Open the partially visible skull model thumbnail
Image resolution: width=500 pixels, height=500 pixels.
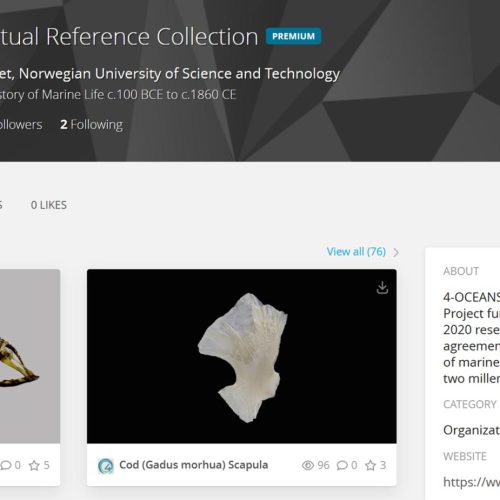pyautogui.click(x=30, y=356)
